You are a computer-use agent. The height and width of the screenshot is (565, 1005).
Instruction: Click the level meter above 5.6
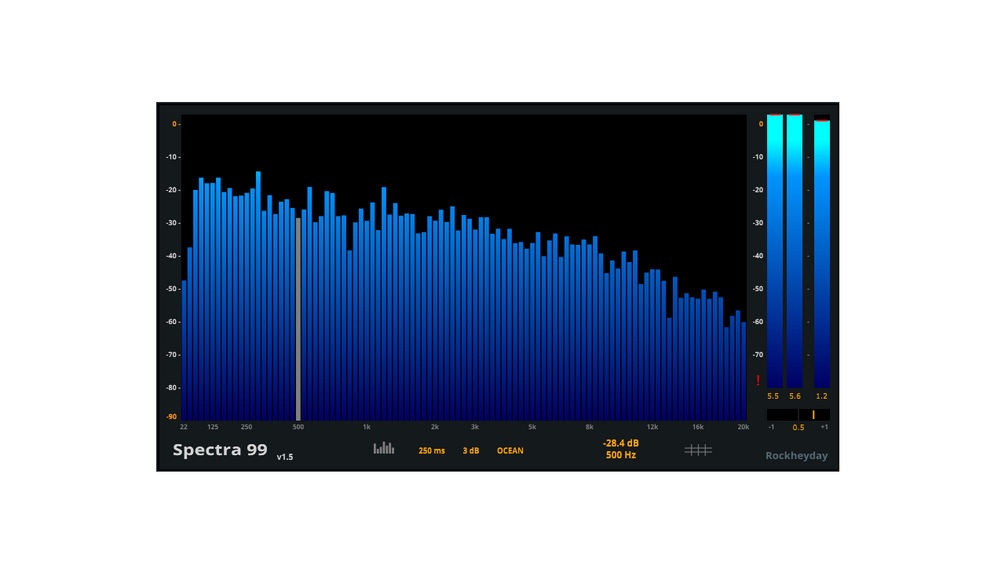coord(795,250)
